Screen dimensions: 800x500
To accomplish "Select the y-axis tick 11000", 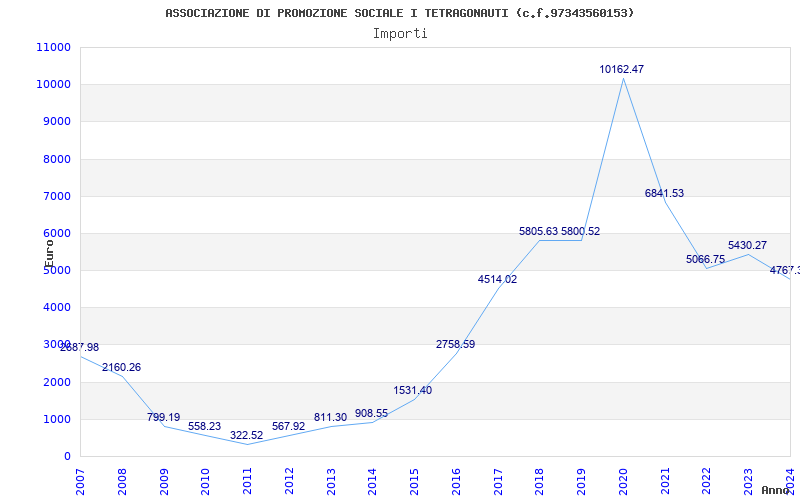I will (x=54, y=47).
